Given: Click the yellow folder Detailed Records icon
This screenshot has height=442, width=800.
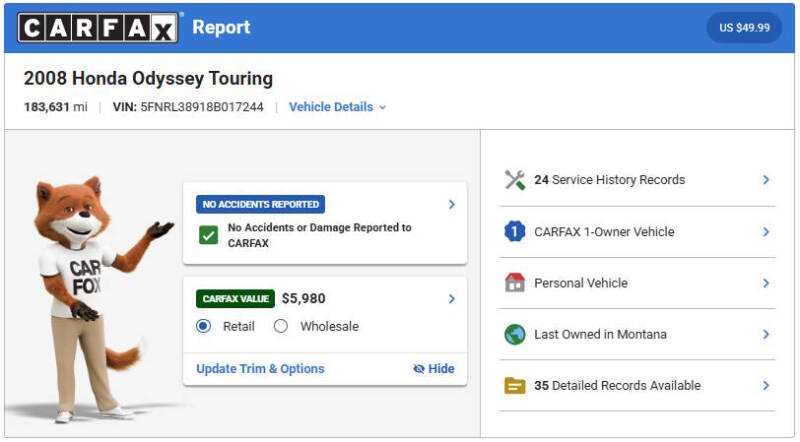Looking at the screenshot, I should 515,386.
